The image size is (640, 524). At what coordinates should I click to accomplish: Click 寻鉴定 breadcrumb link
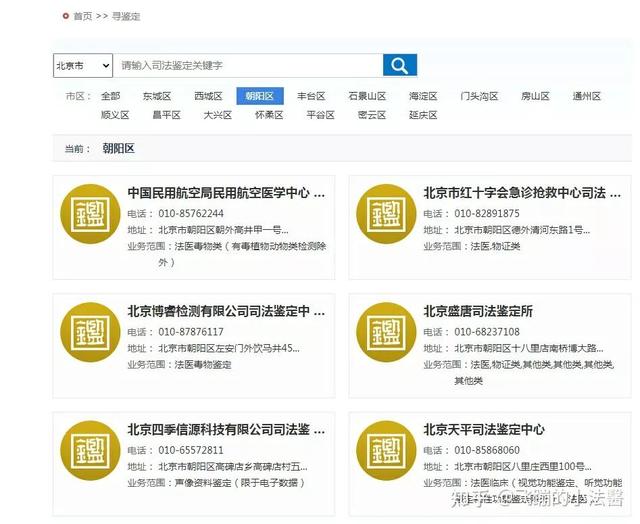tap(126, 16)
